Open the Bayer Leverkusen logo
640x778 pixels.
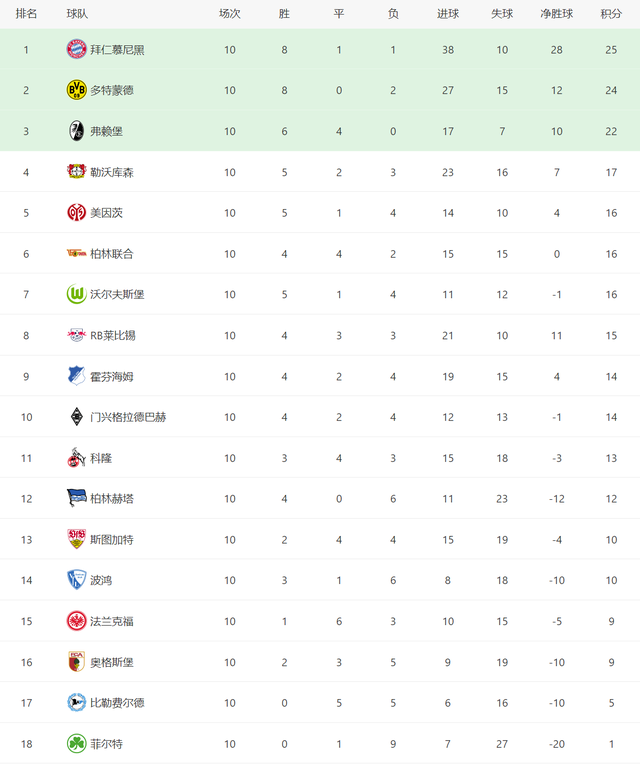click(76, 171)
